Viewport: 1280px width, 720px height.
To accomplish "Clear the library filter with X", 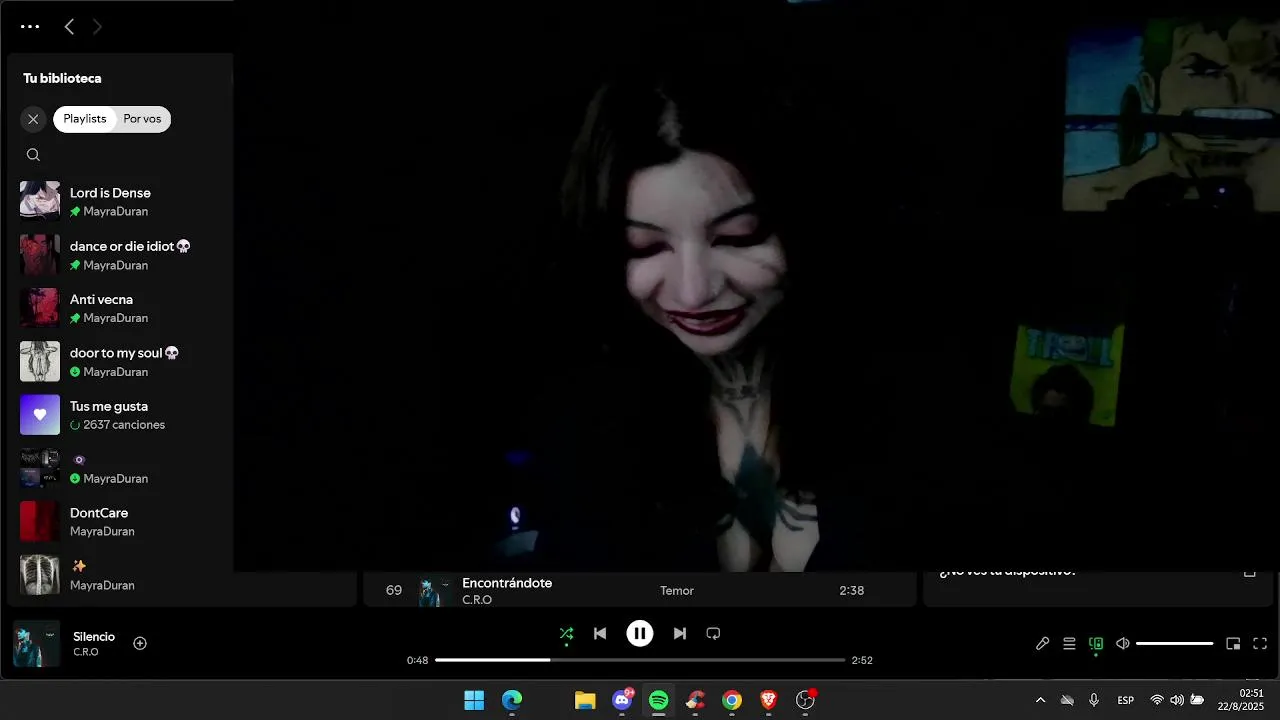I will pos(33,119).
